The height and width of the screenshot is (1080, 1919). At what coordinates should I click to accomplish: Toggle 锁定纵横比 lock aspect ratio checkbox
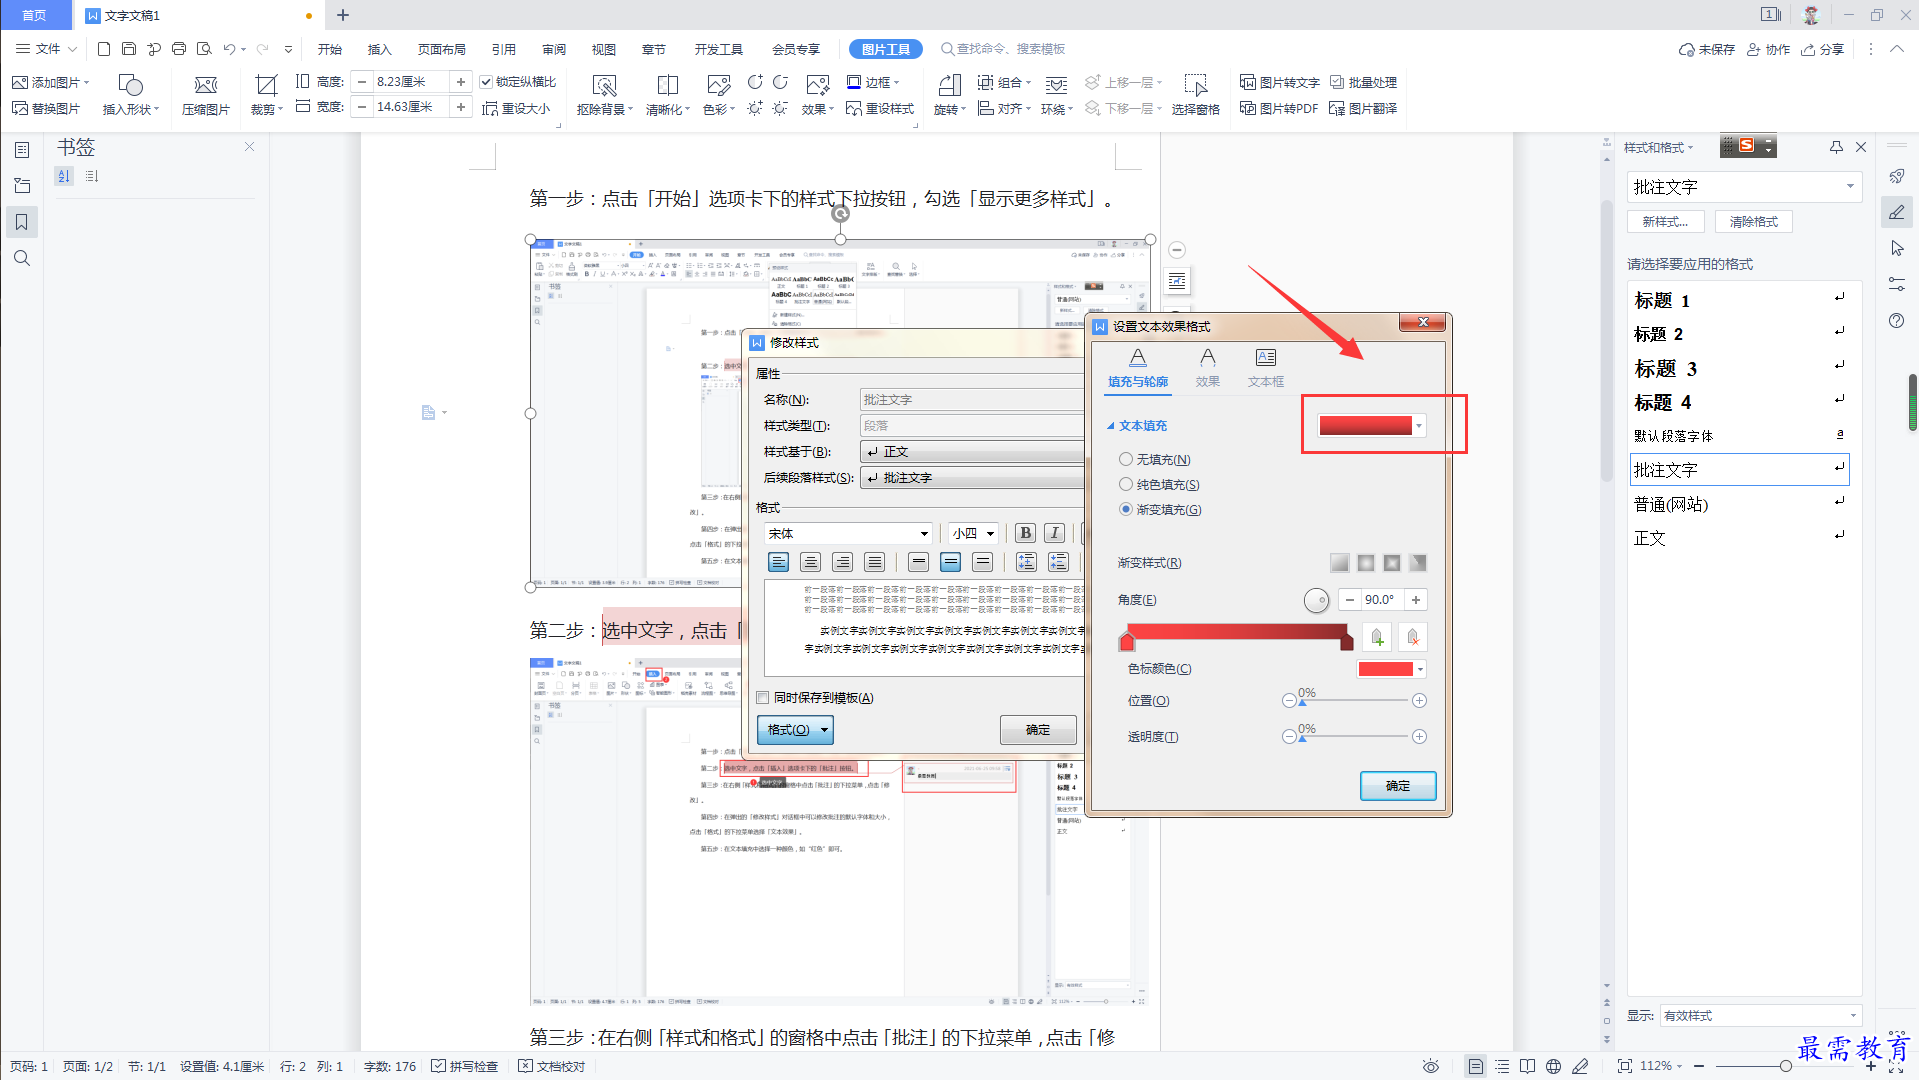pyautogui.click(x=486, y=82)
